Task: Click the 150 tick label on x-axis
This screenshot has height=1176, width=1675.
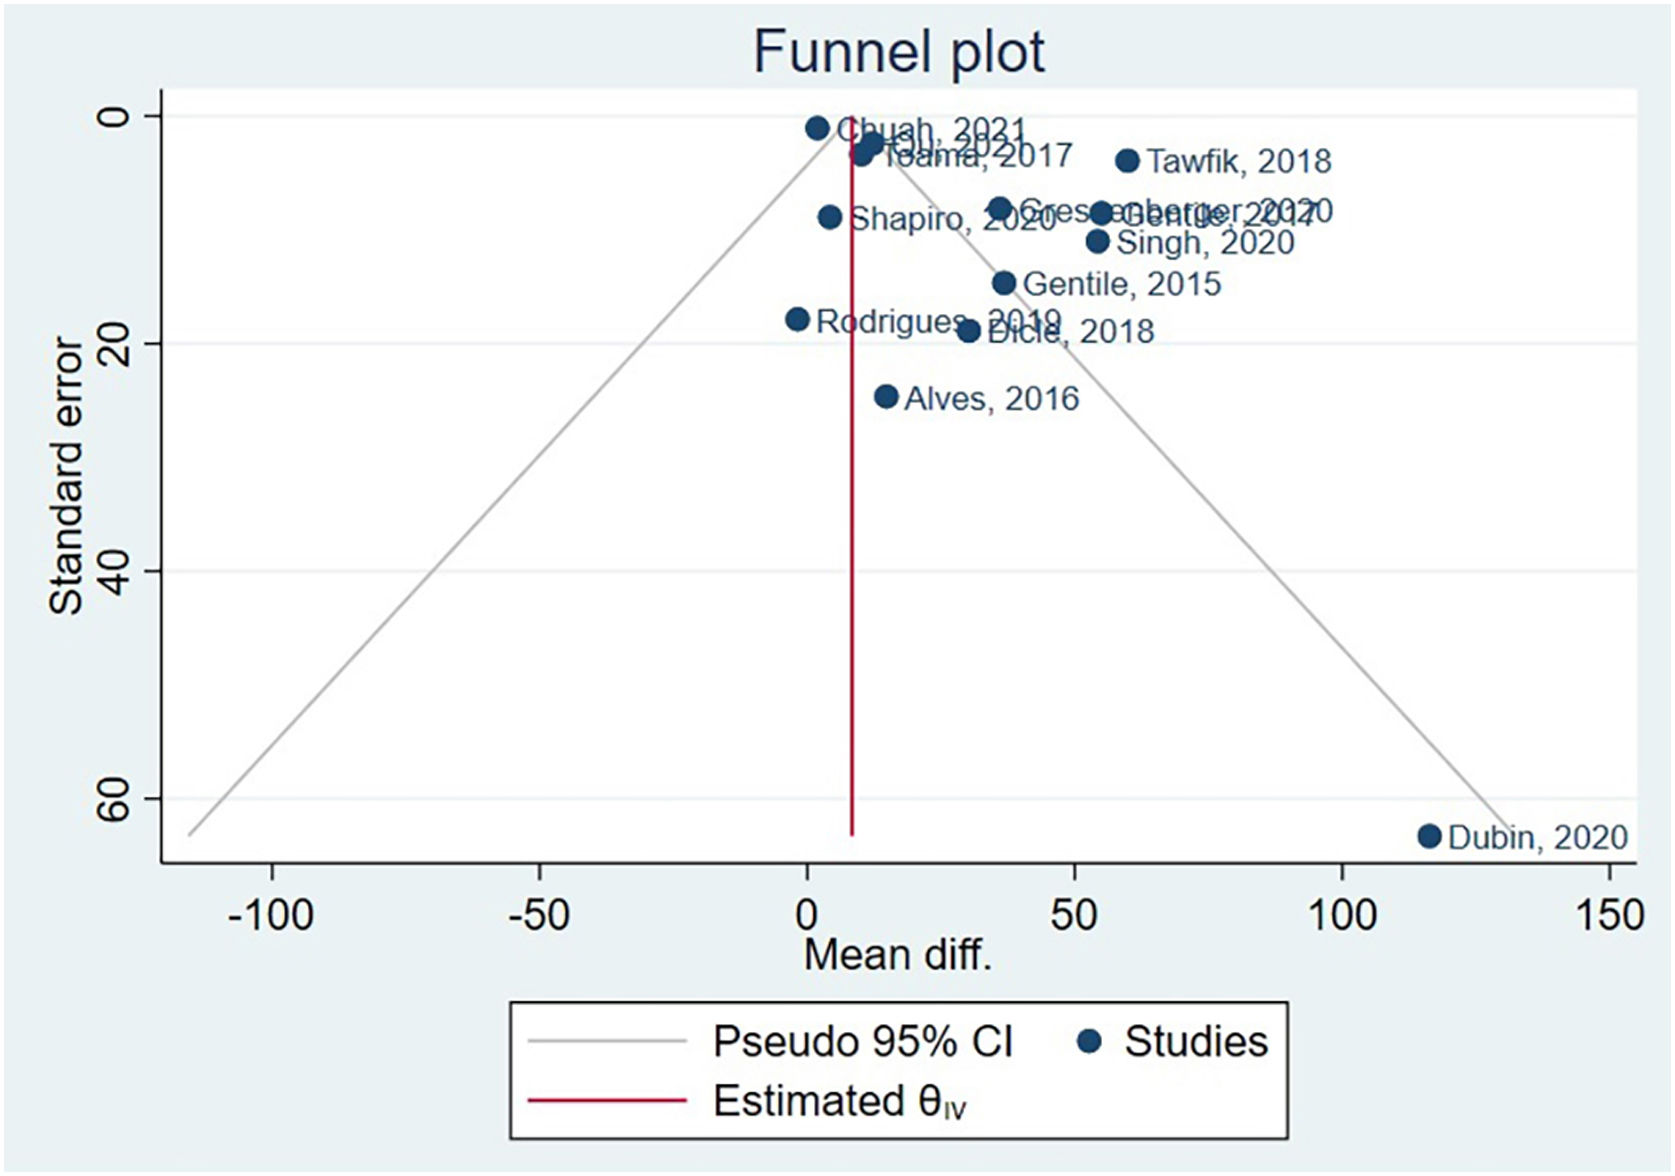Action: point(1609,915)
